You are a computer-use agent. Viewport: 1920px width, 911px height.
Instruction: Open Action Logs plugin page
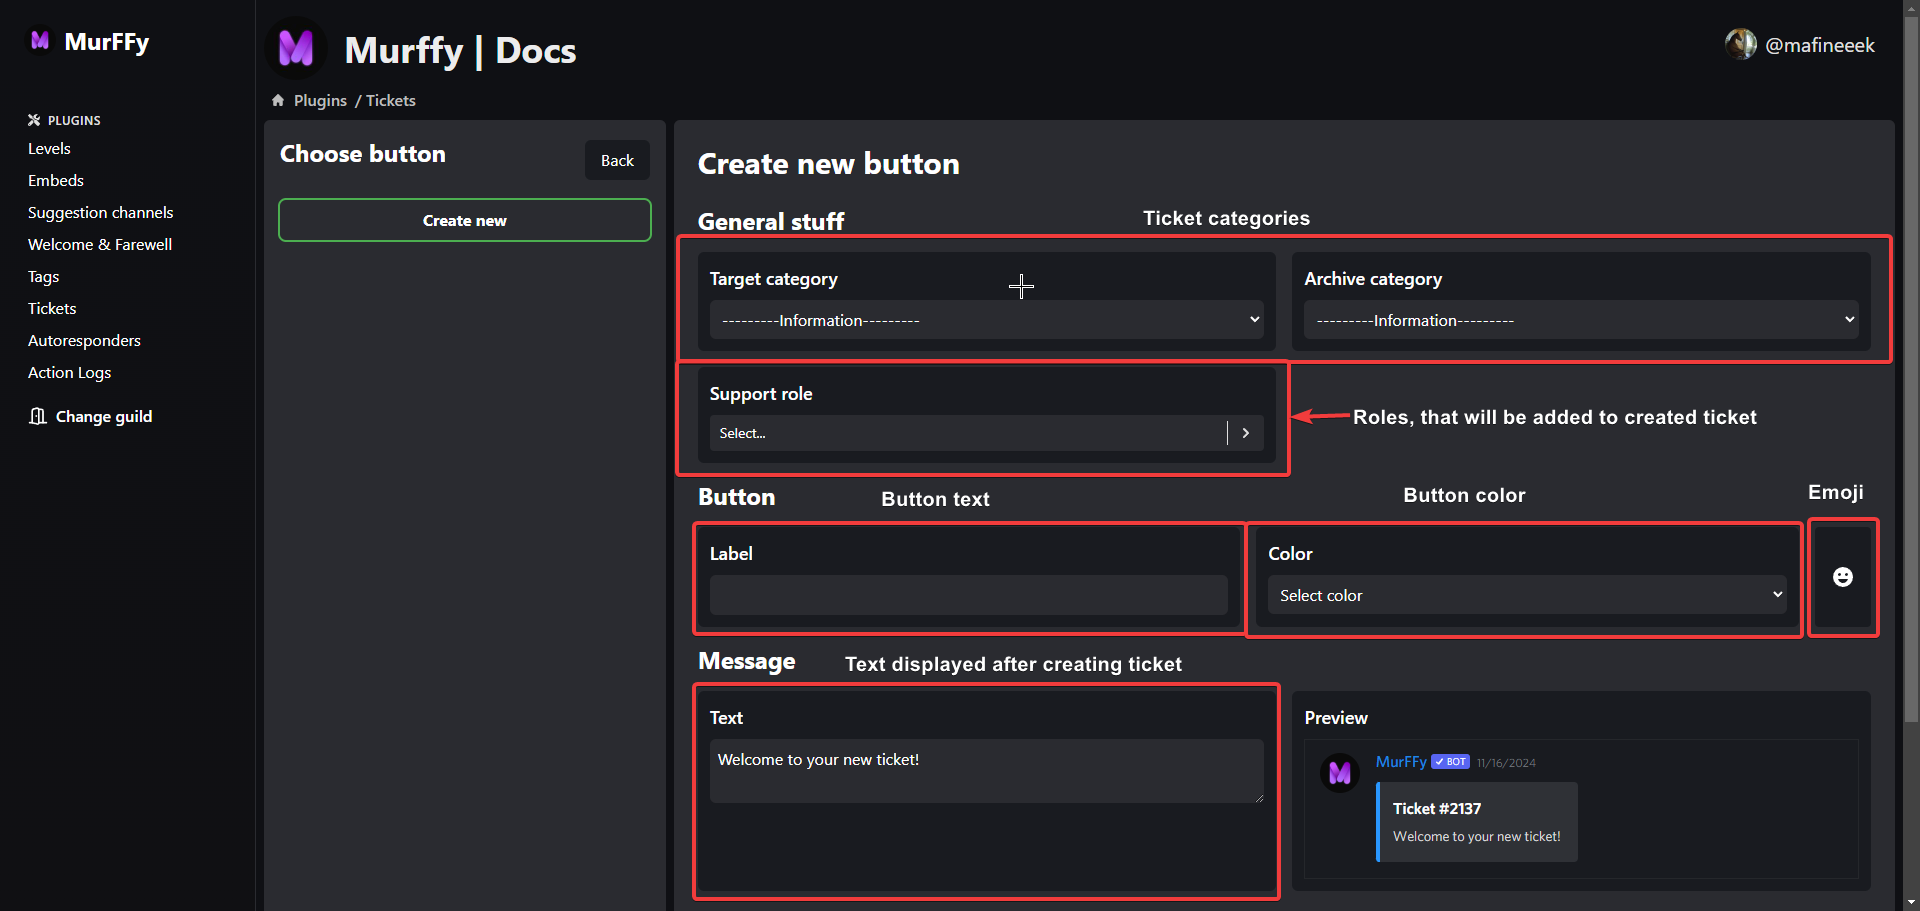70,372
